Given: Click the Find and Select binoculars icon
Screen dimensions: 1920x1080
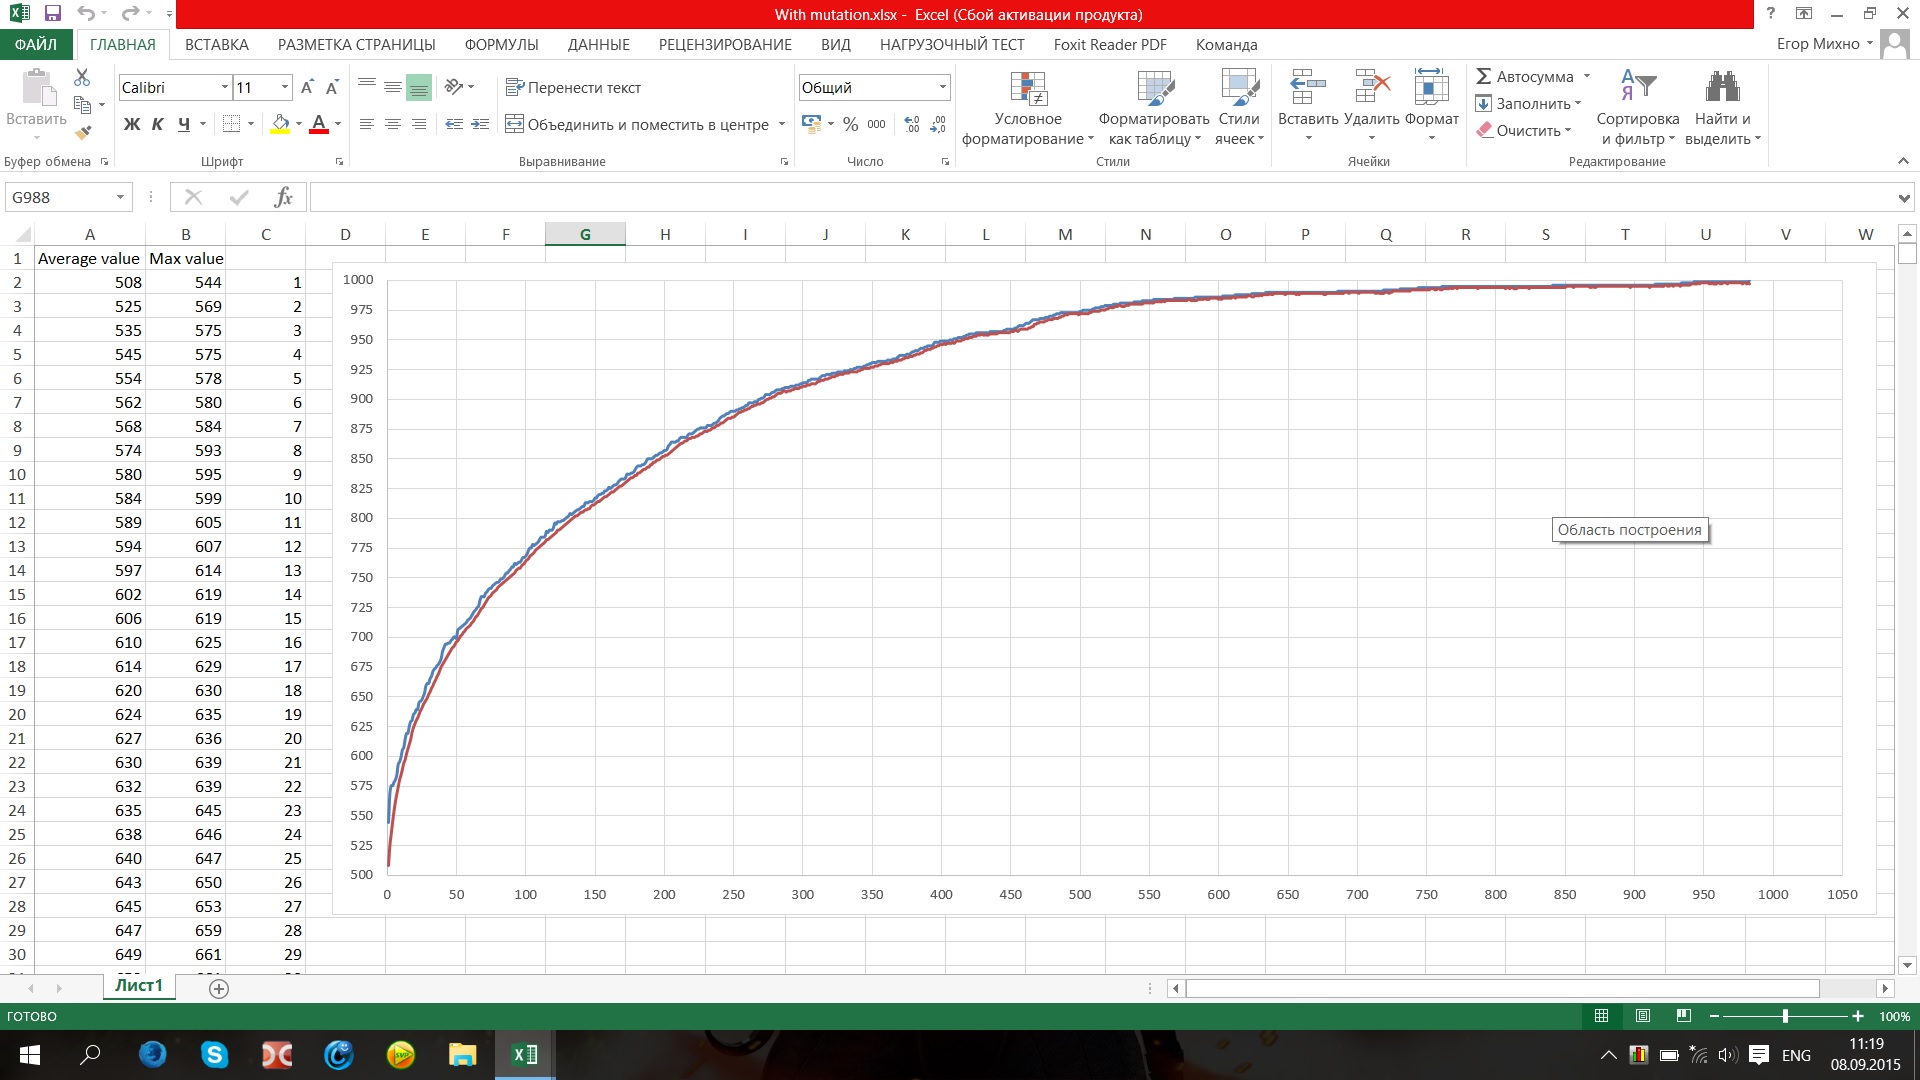Looking at the screenshot, I should pos(1722,88).
